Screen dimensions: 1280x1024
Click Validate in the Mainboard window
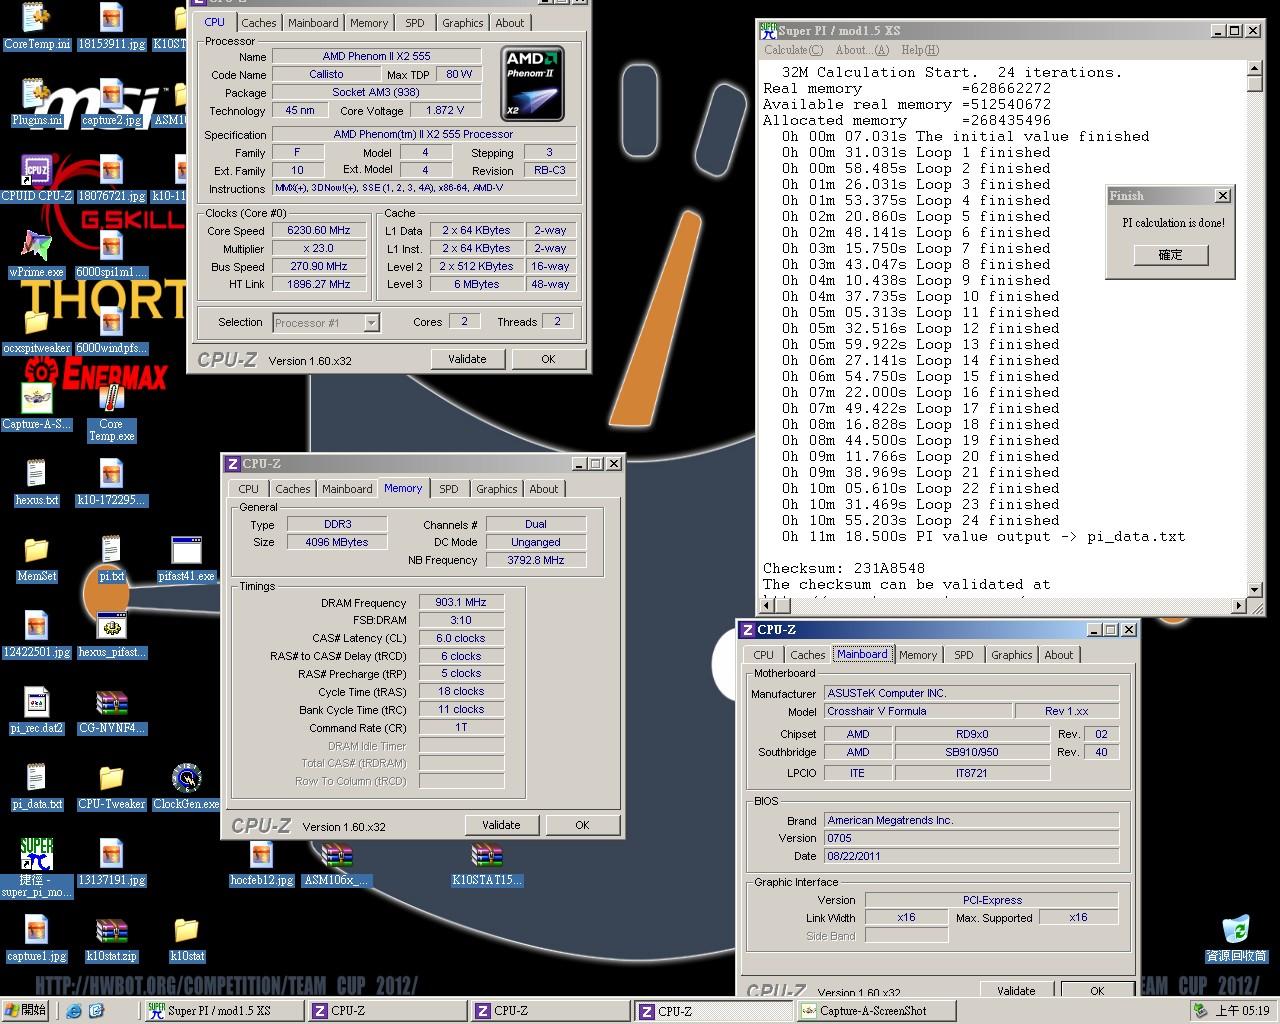[x=1016, y=990]
